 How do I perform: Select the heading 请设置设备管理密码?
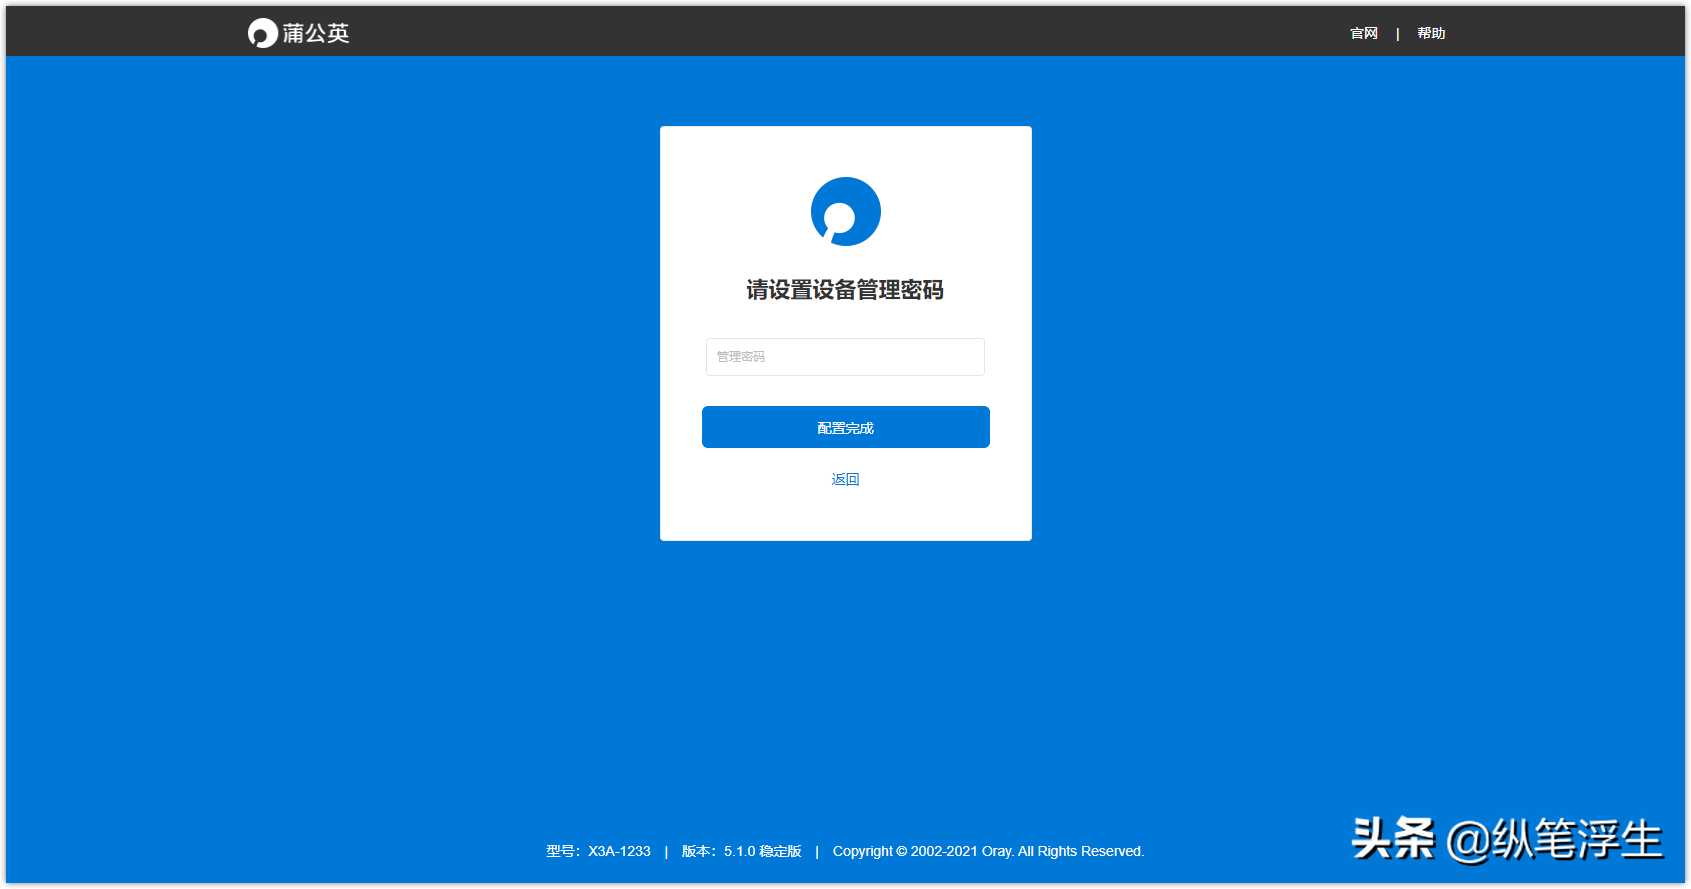tap(845, 290)
